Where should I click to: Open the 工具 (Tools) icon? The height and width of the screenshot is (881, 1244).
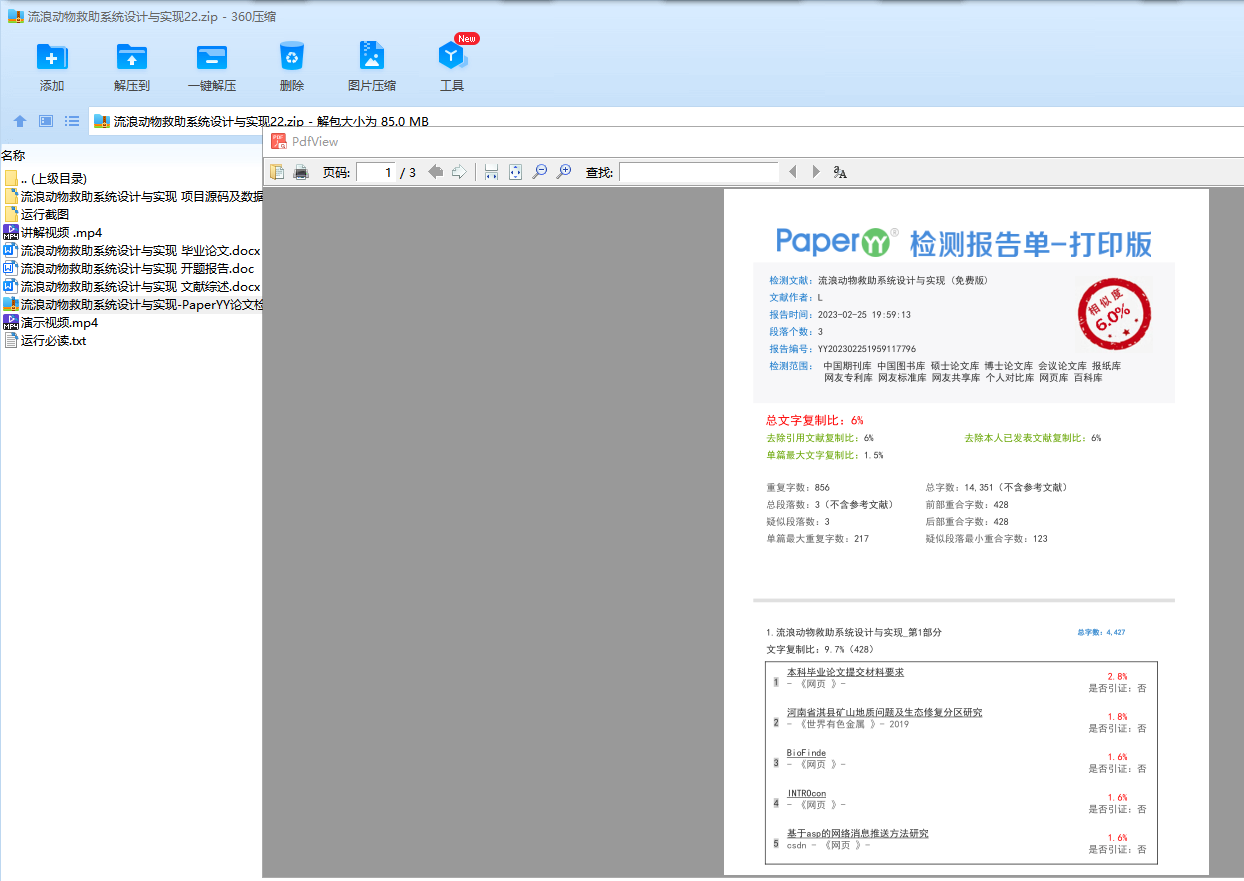452,57
